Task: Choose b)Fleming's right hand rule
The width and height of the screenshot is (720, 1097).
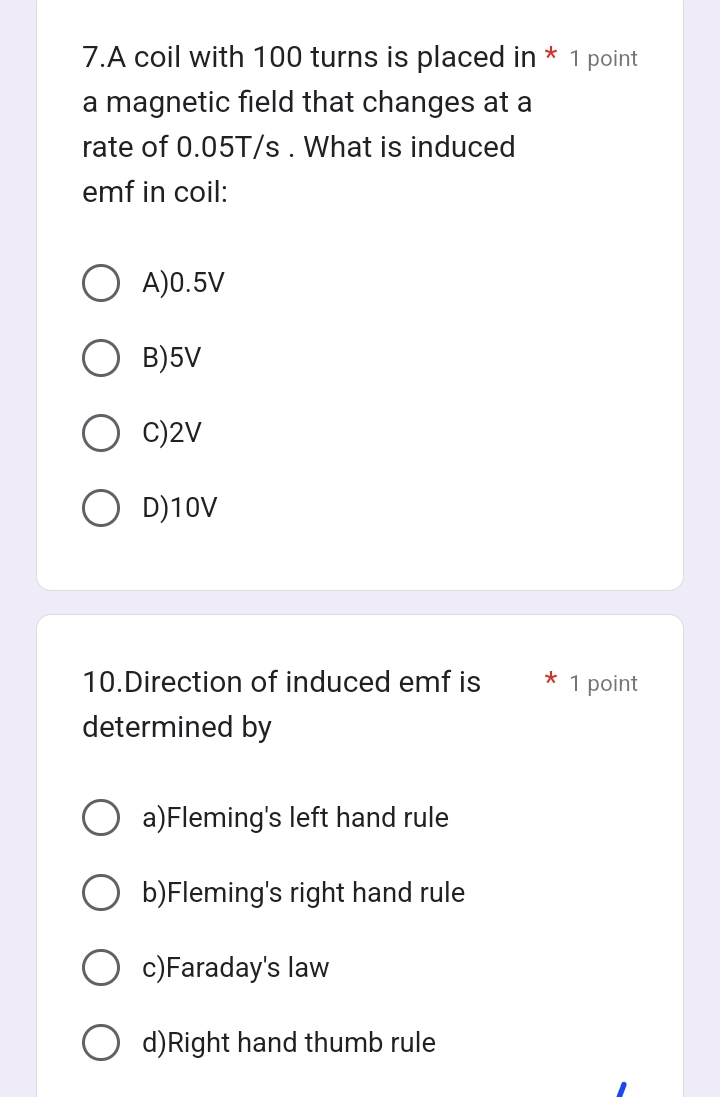Action: (x=101, y=893)
